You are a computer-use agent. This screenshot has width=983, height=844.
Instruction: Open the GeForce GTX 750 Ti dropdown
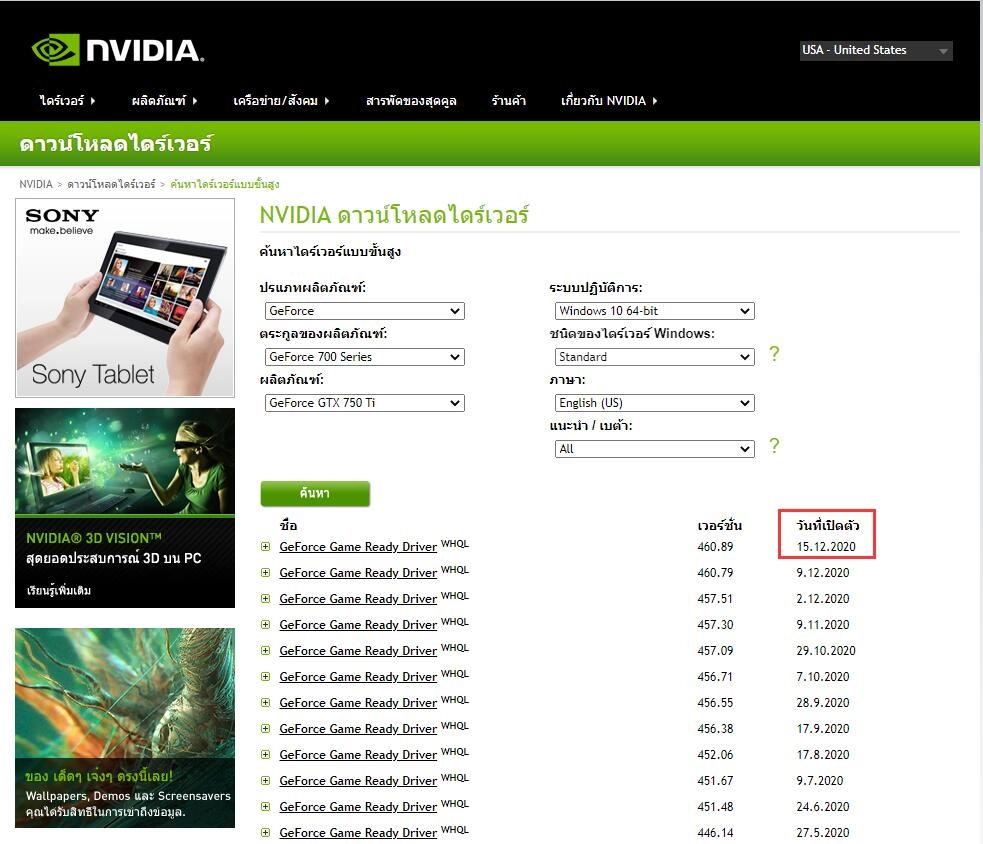(x=364, y=403)
